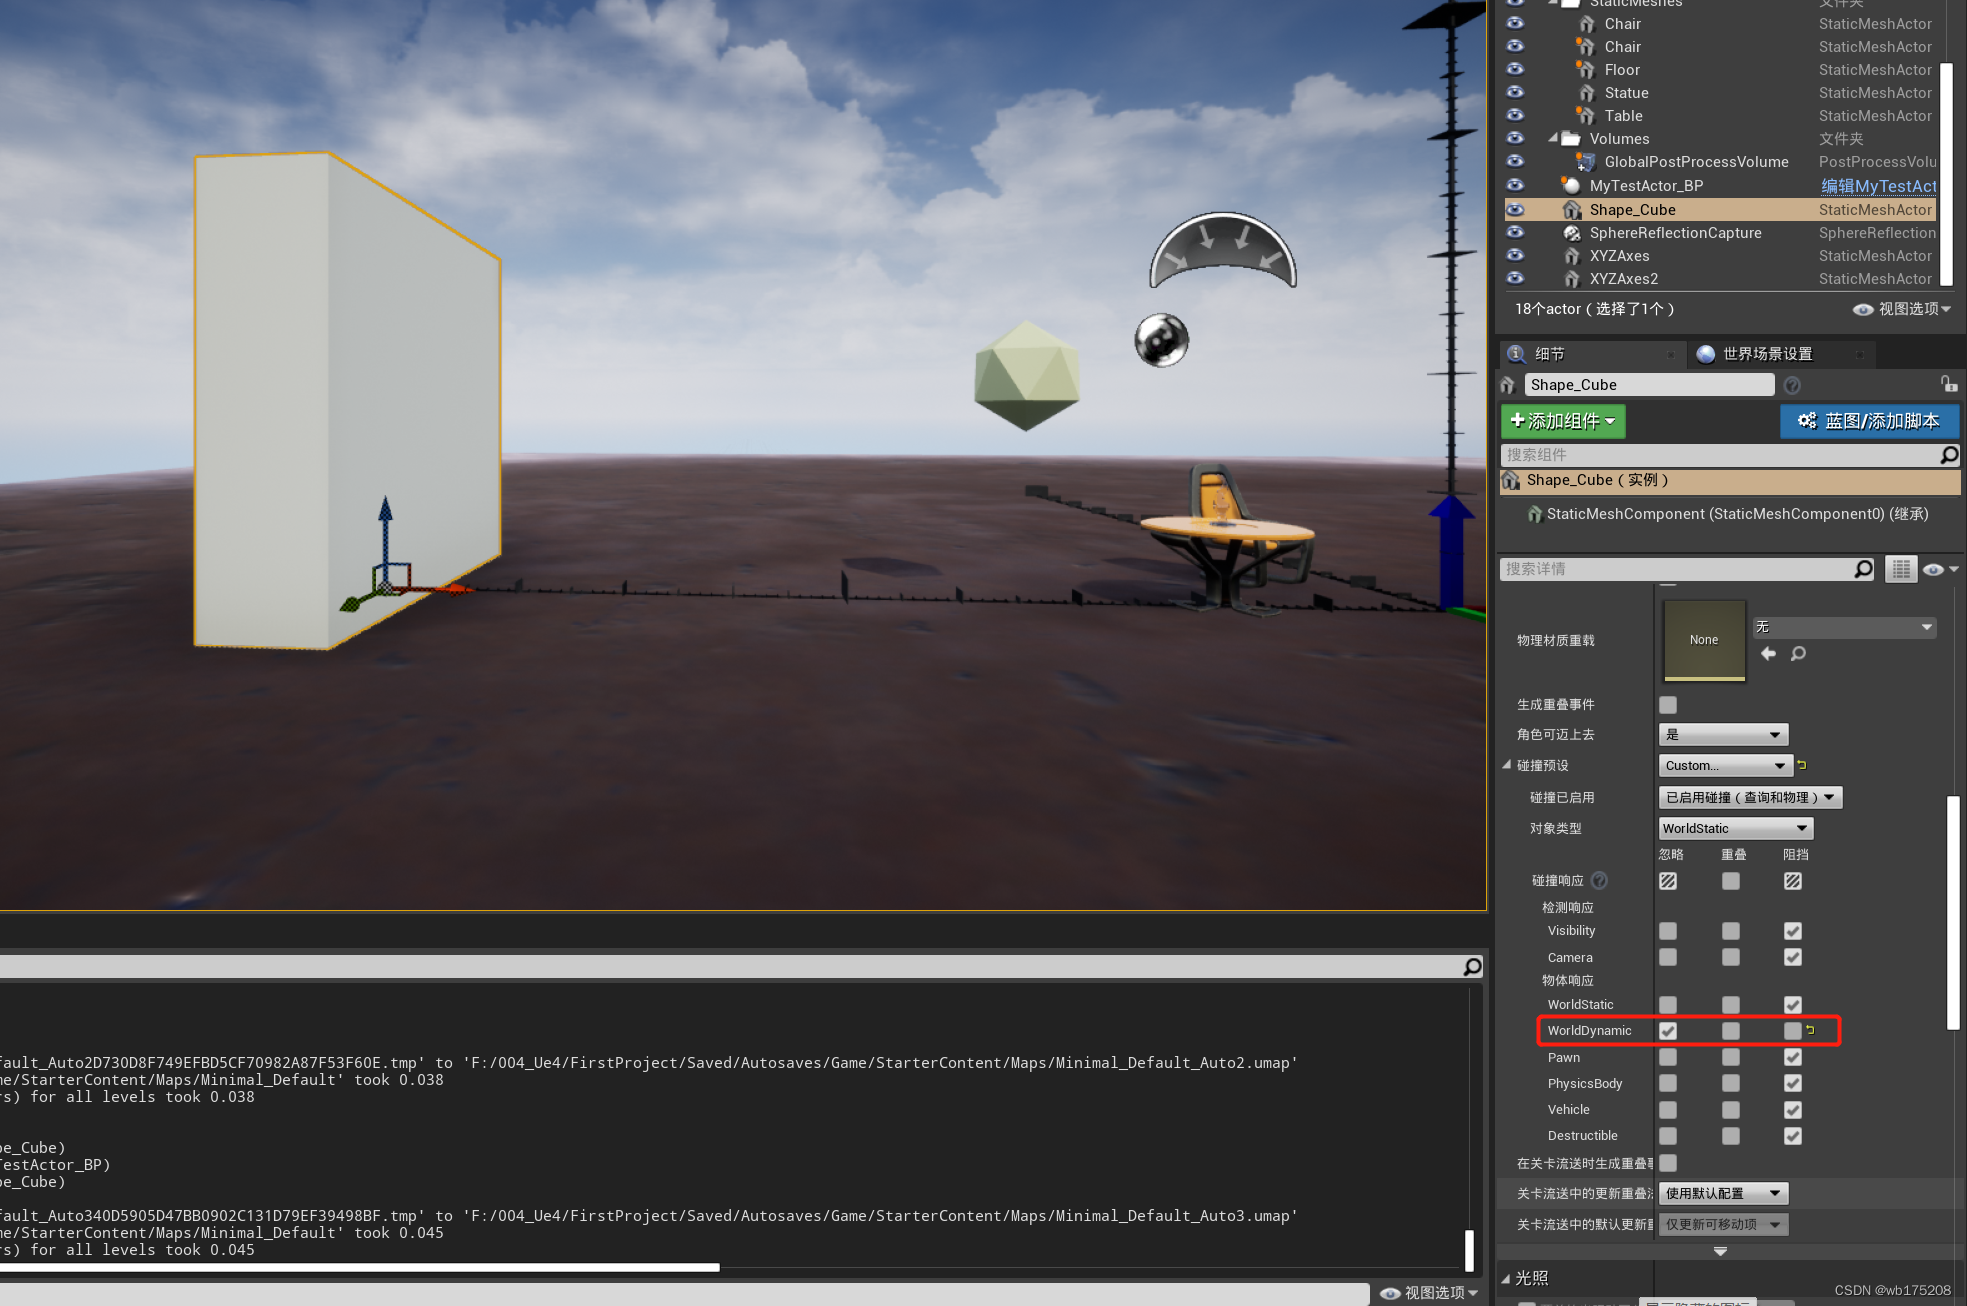Click the Shape_Cube actor name field

(1649, 385)
